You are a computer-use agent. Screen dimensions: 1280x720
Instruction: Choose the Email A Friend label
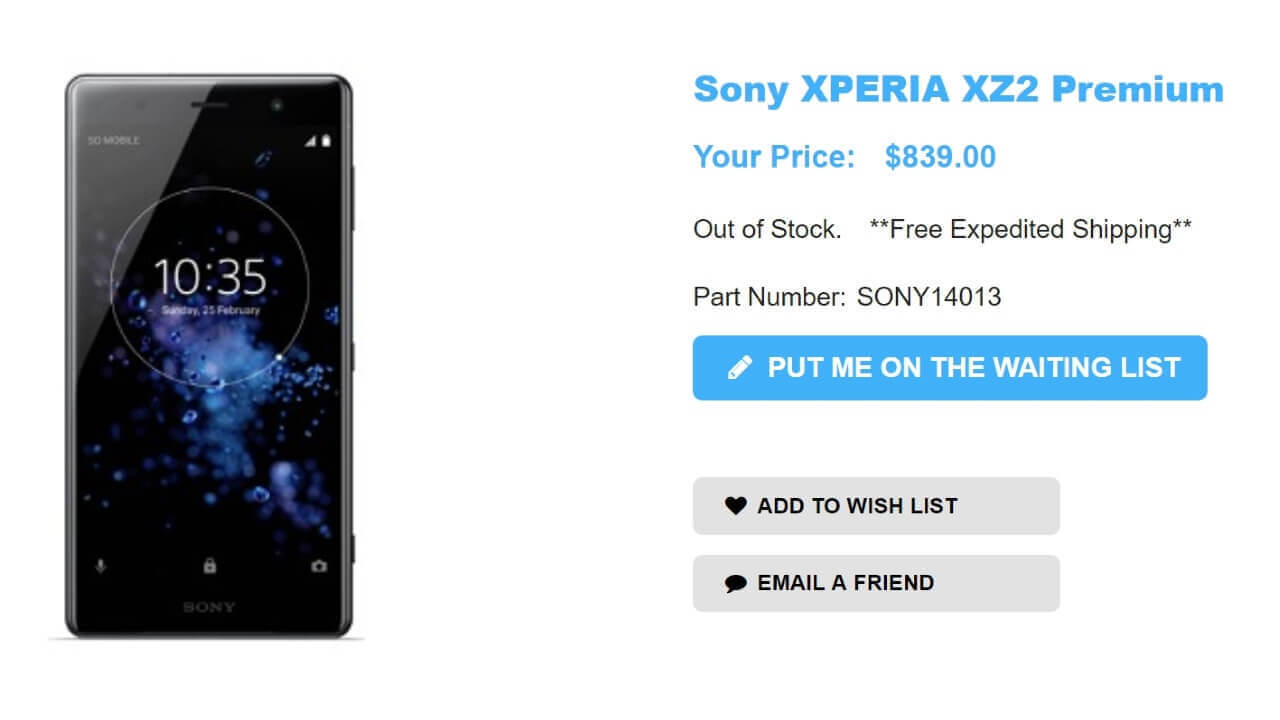pyautogui.click(x=845, y=583)
